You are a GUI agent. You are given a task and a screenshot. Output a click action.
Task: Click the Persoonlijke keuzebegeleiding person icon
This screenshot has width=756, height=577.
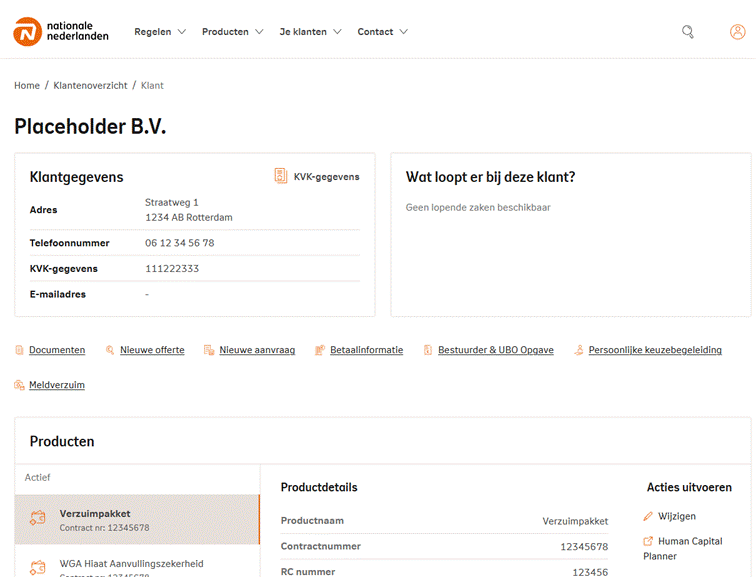(x=579, y=350)
